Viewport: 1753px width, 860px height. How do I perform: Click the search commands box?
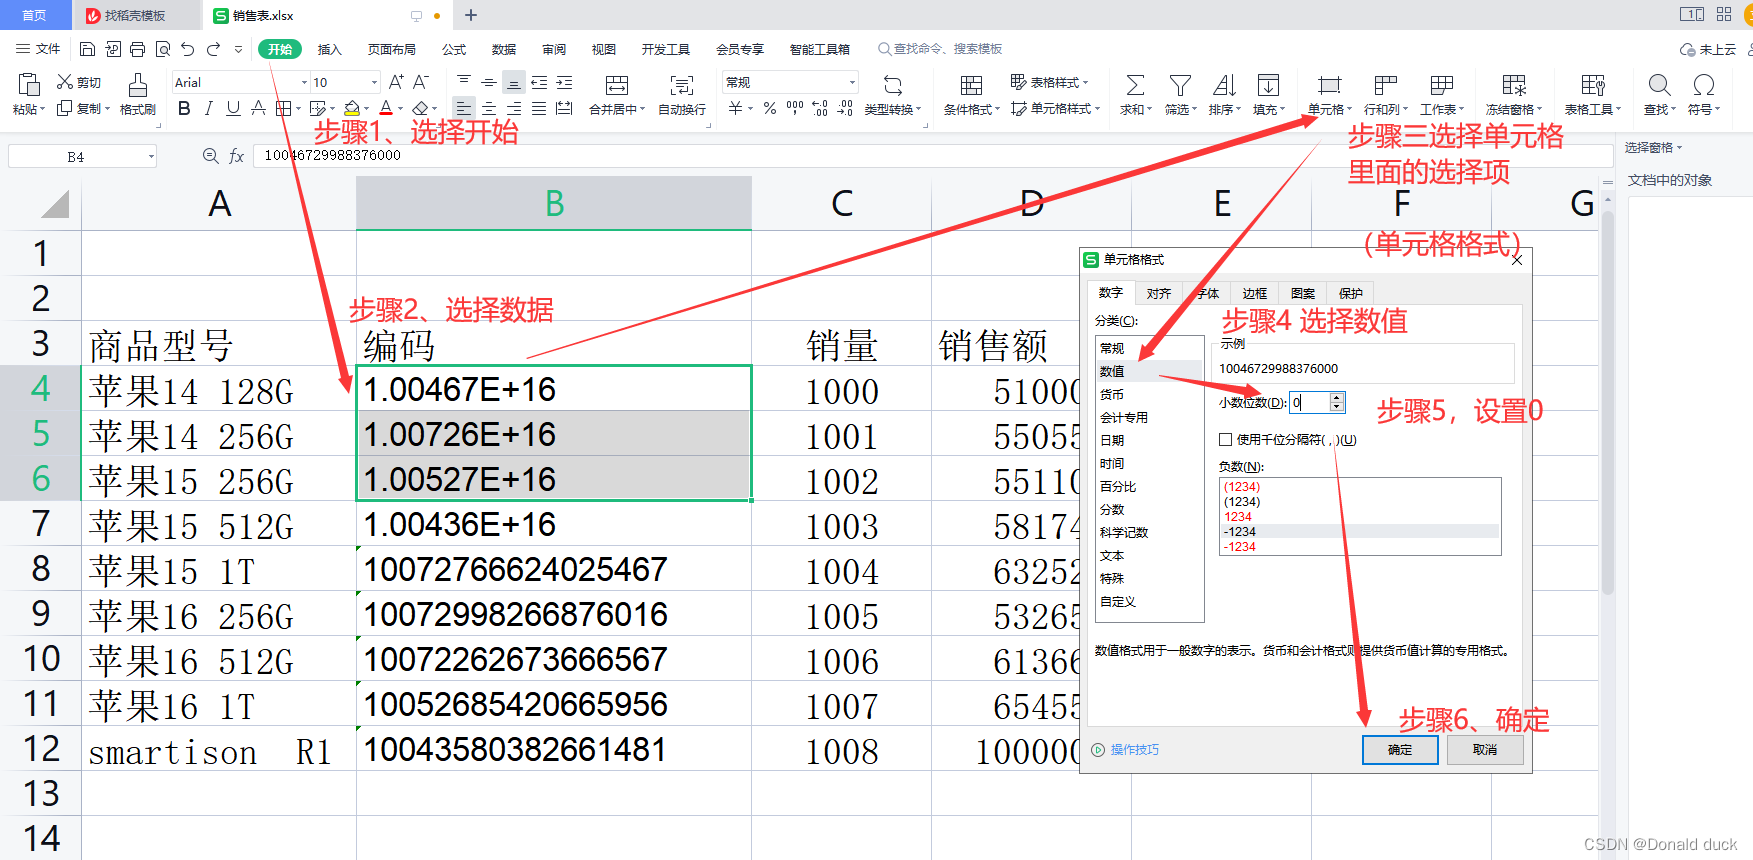(940, 49)
